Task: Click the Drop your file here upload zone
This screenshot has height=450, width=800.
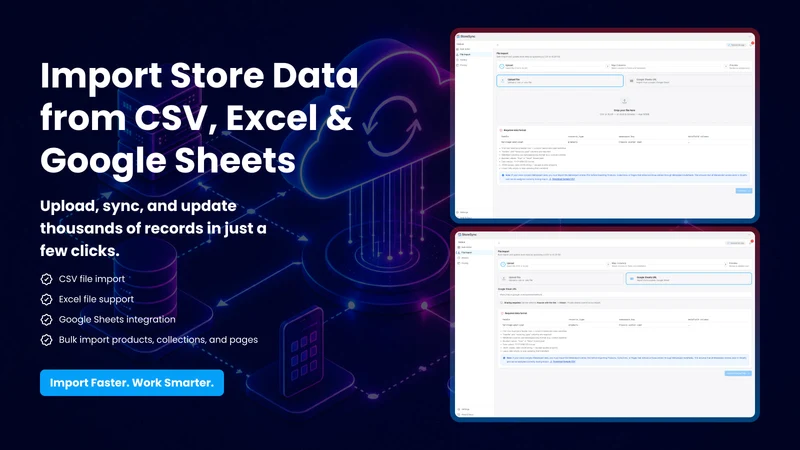Action: [x=624, y=107]
